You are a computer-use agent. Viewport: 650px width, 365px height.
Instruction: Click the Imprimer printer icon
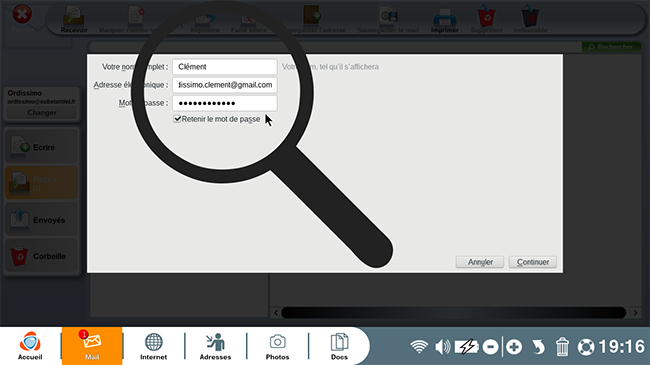444,17
